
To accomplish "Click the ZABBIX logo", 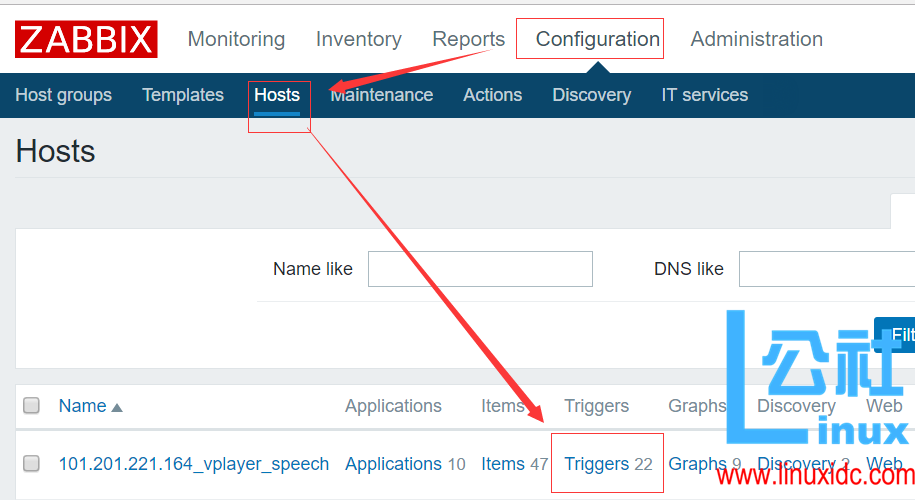I will click(x=86, y=39).
